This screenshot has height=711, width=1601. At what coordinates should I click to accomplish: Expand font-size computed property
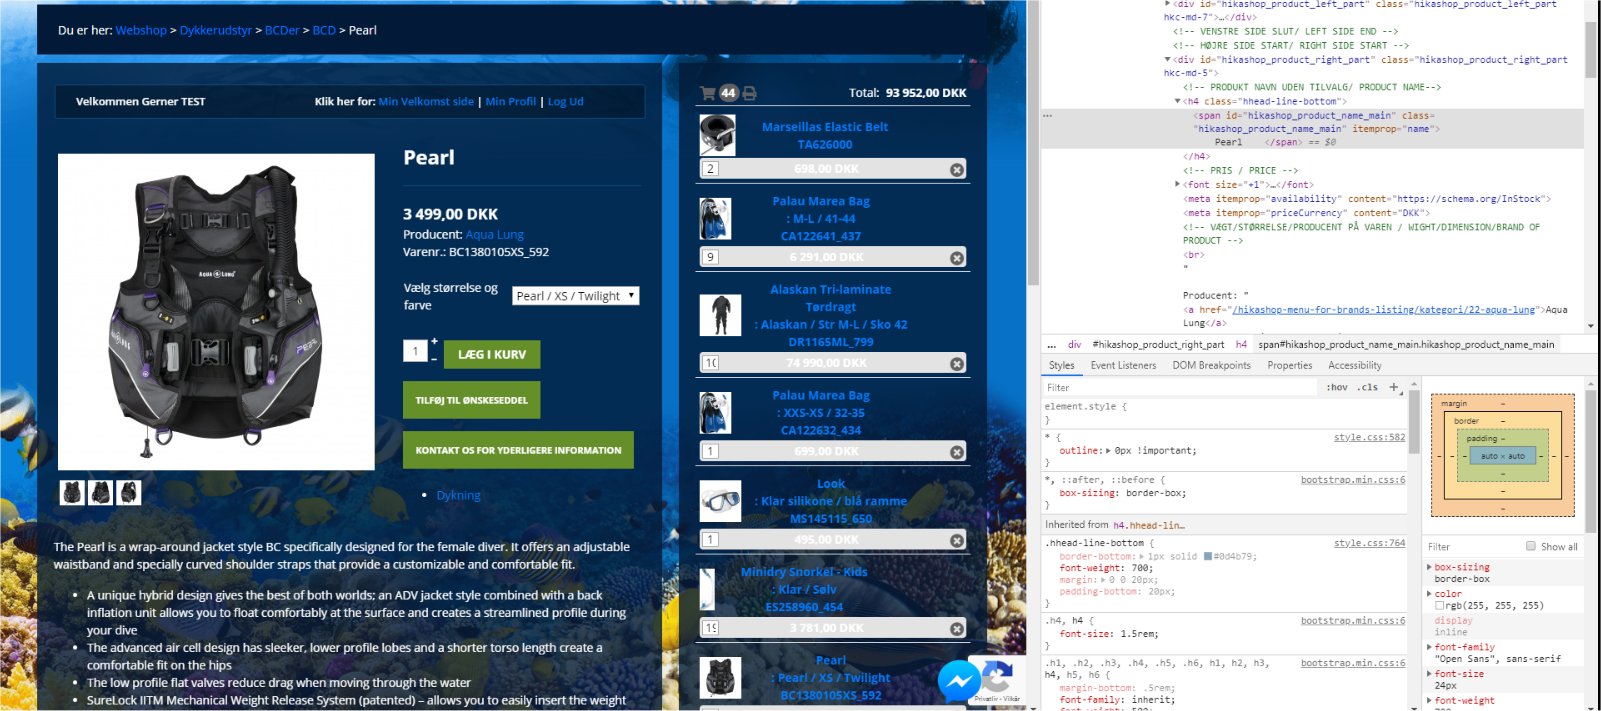[x=1429, y=674]
